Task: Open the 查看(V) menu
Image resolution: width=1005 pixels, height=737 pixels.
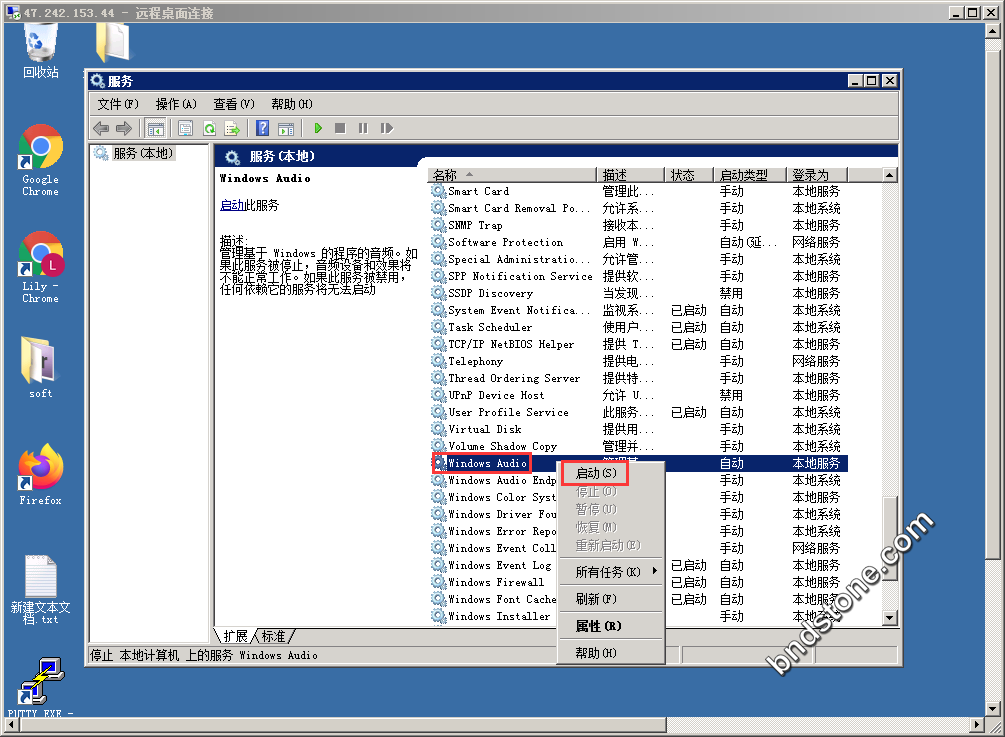Action: [x=233, y=104]
